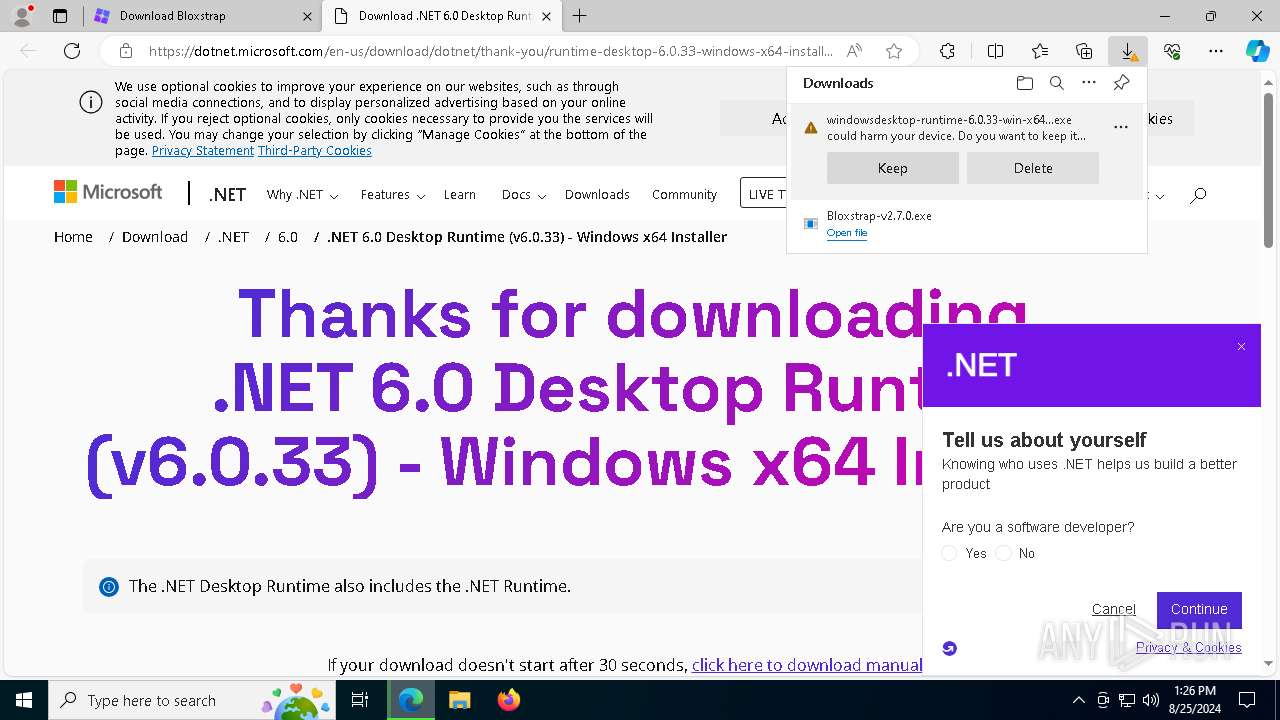Image resolution: width=1280 pixels, height=720 pixels.
Task: Open the Favorites list icon
Action: pos(1040,51)
